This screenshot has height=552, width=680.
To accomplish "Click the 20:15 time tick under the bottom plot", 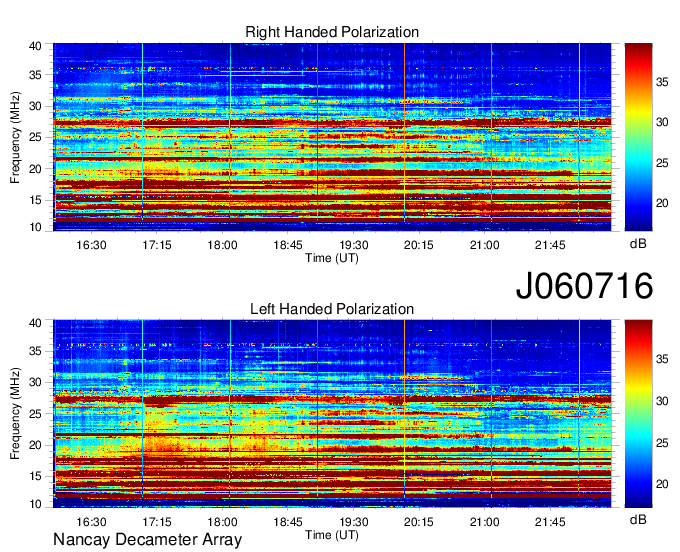I will click(418, 522).
